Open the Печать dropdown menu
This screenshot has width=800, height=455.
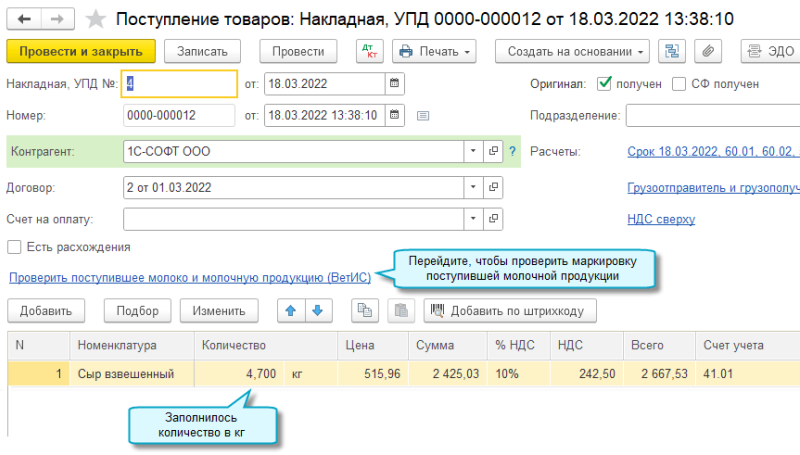(434, 52)
